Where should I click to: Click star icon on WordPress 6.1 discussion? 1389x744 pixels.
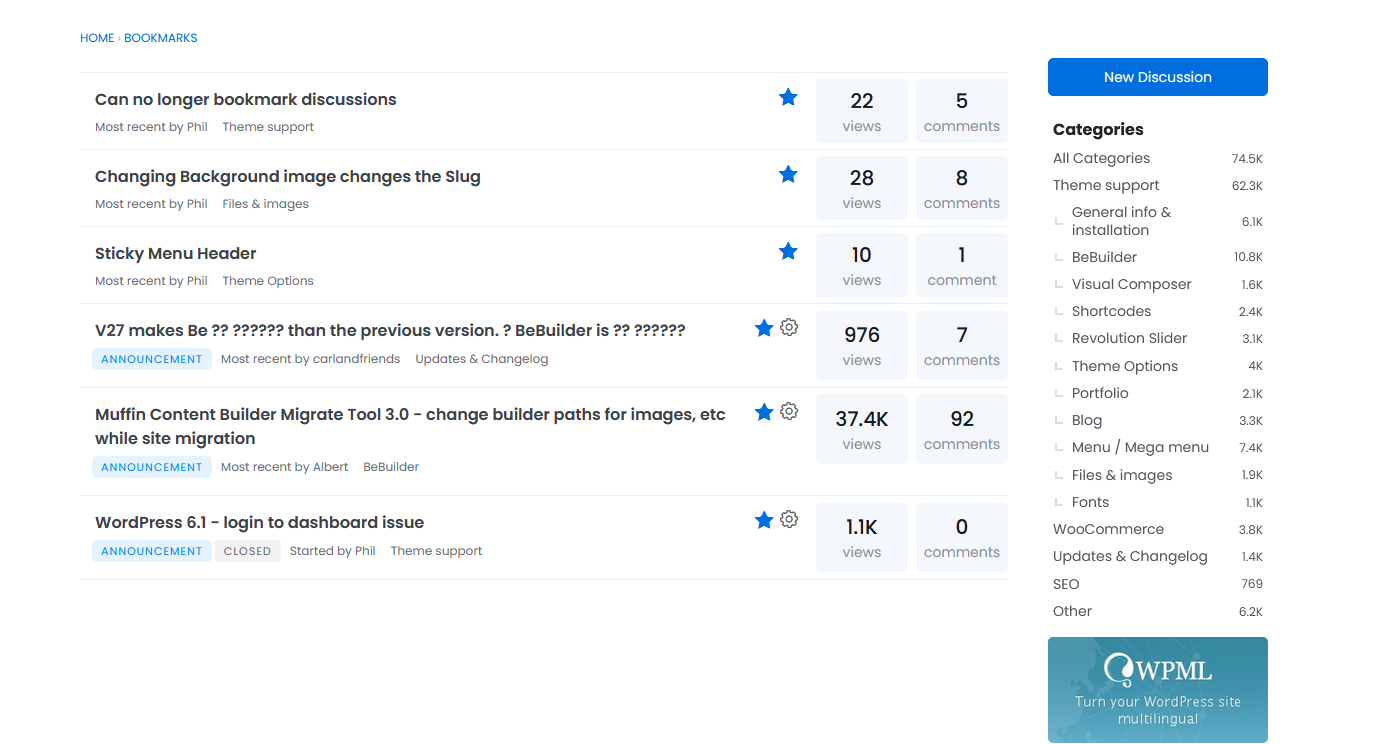(x=764, y=520)
